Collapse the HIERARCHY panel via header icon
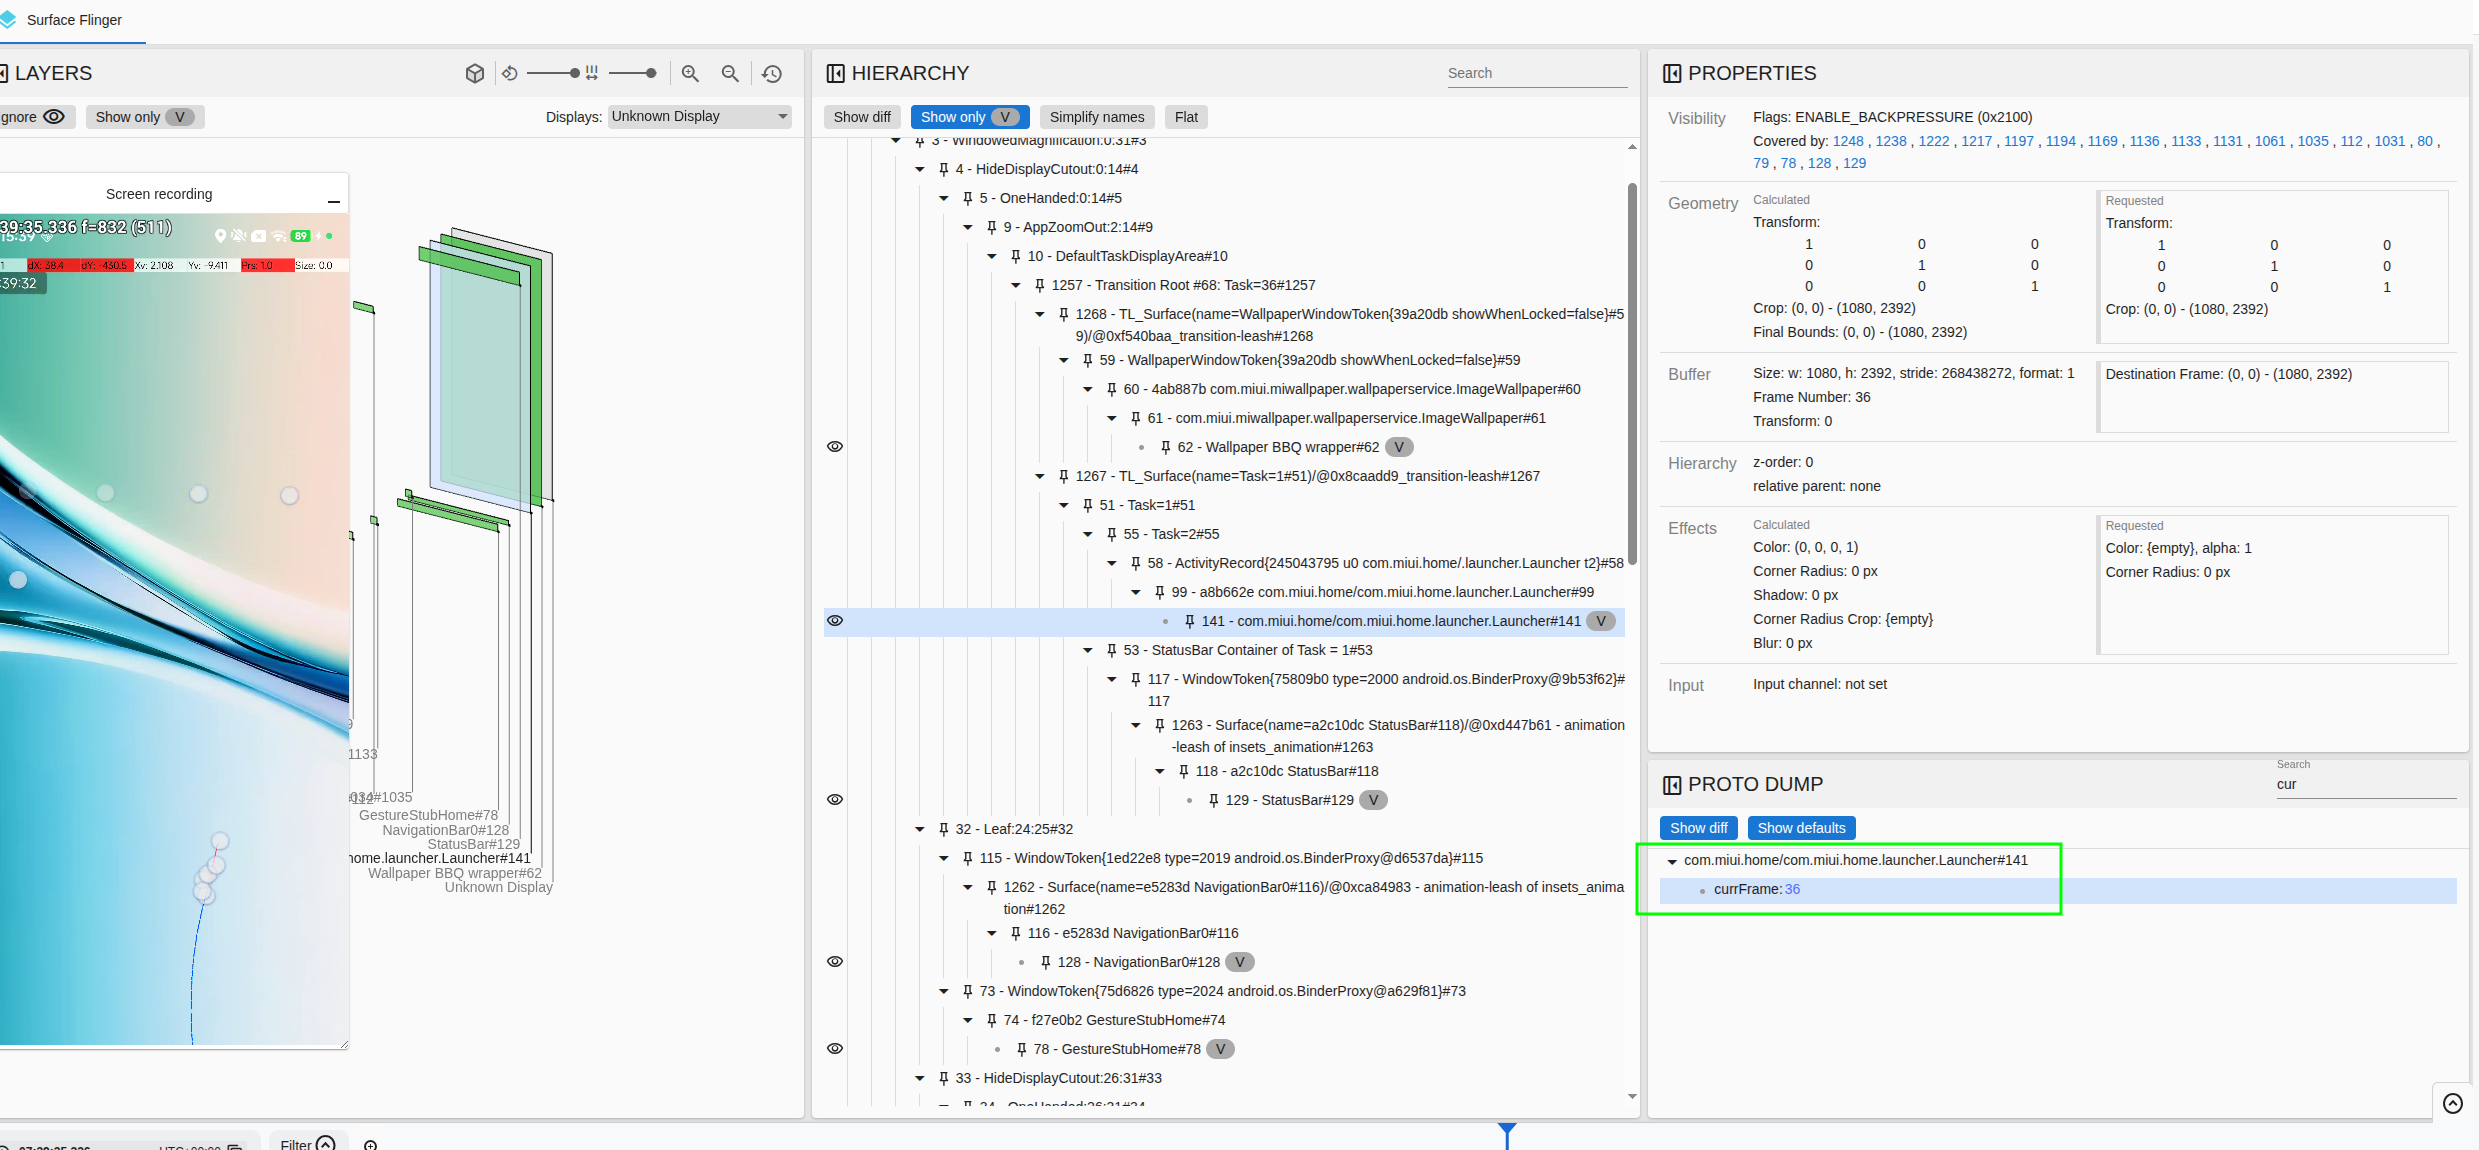The height and width of the screenshot is (1150, 2479). (835, 73)
